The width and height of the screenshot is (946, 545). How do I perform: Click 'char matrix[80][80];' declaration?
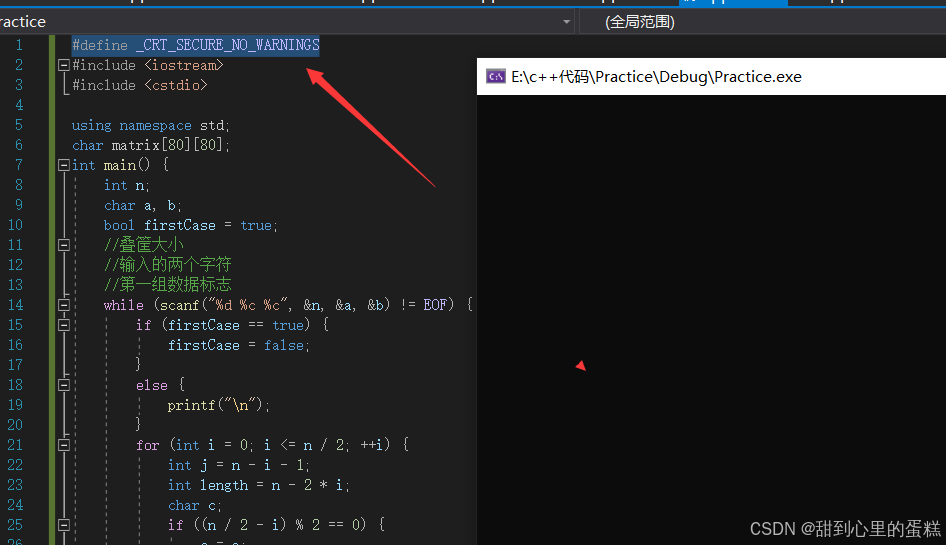point(151,145)
